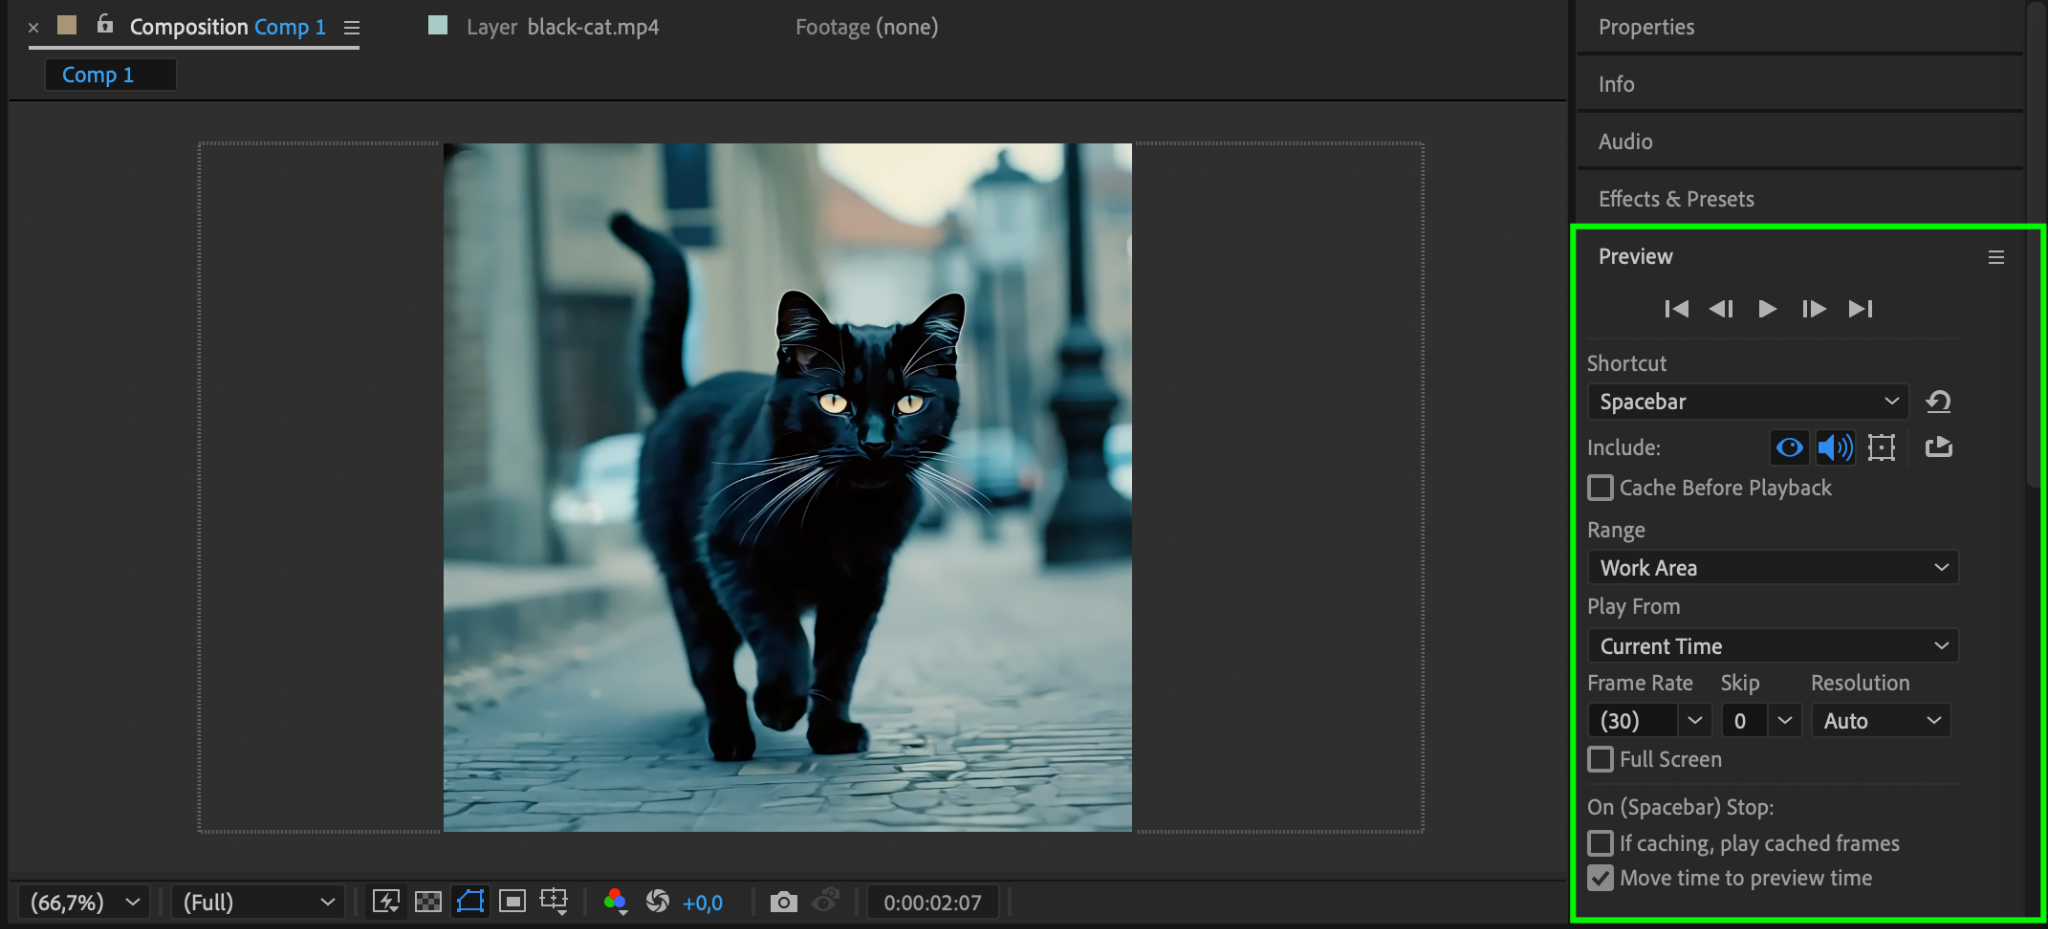
Task: Enable Cache Before Playback checkbox
Action: [1601, 488]
